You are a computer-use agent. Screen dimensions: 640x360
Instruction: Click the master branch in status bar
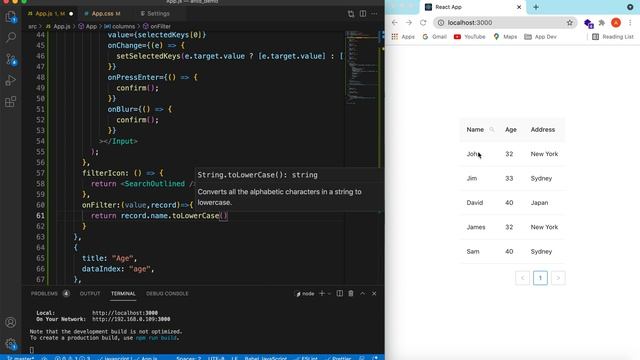(21, 358)
